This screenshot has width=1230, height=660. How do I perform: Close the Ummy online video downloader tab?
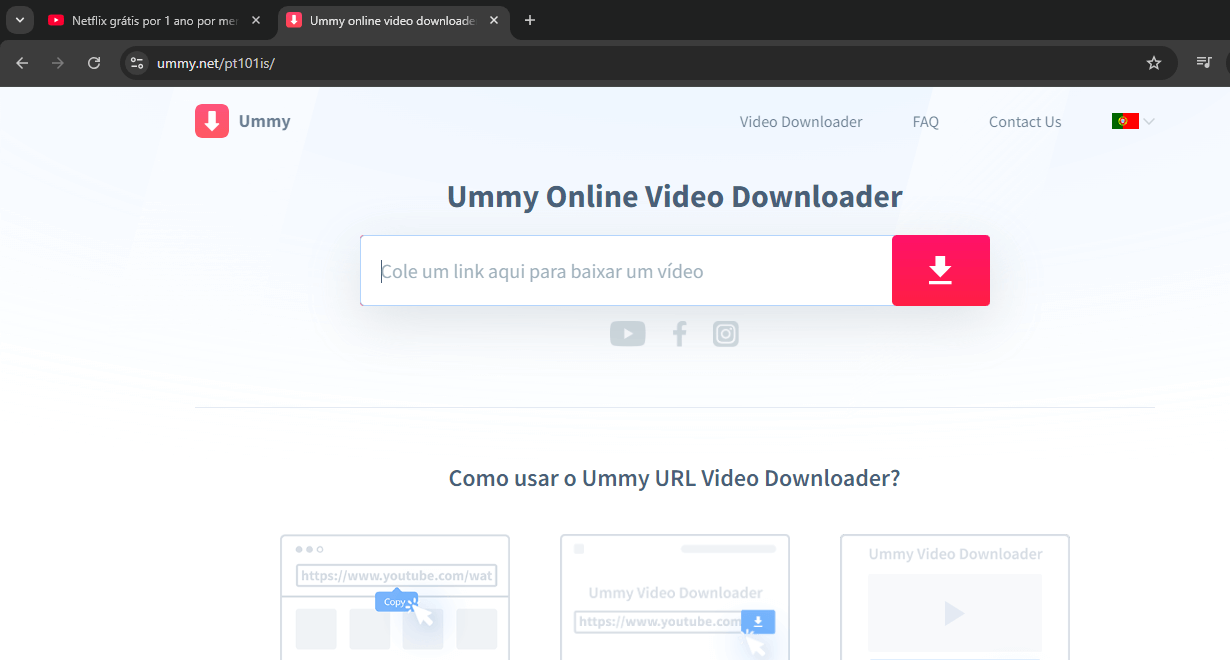(x=494, y=20)
